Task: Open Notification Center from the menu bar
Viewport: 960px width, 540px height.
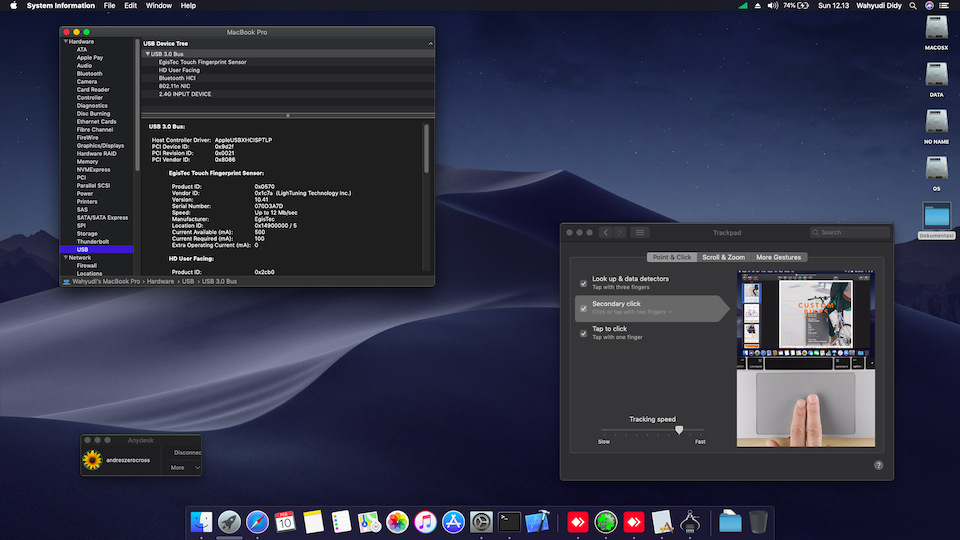Action: click(944, 6)
